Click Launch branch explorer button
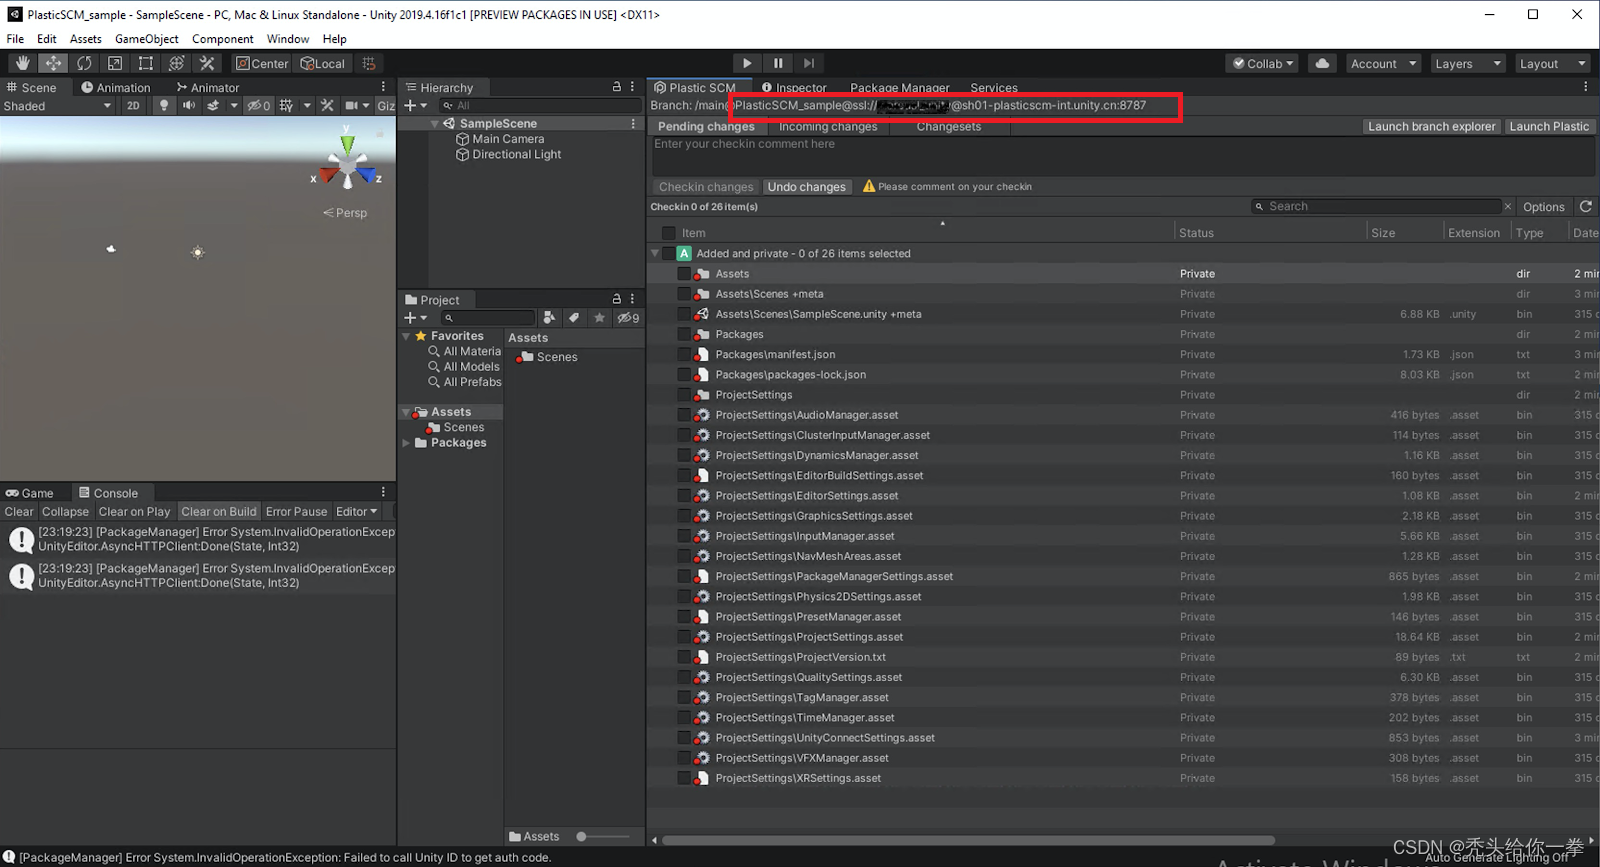 tap(1432, 127)
